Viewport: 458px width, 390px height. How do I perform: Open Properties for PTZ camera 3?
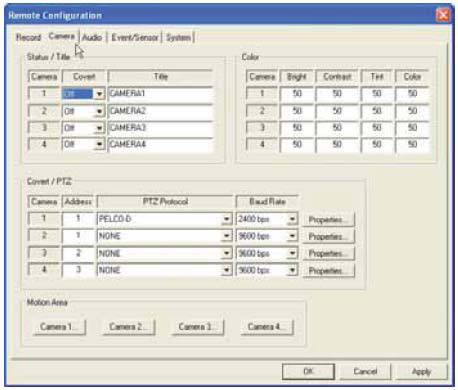tap(328, 254)
